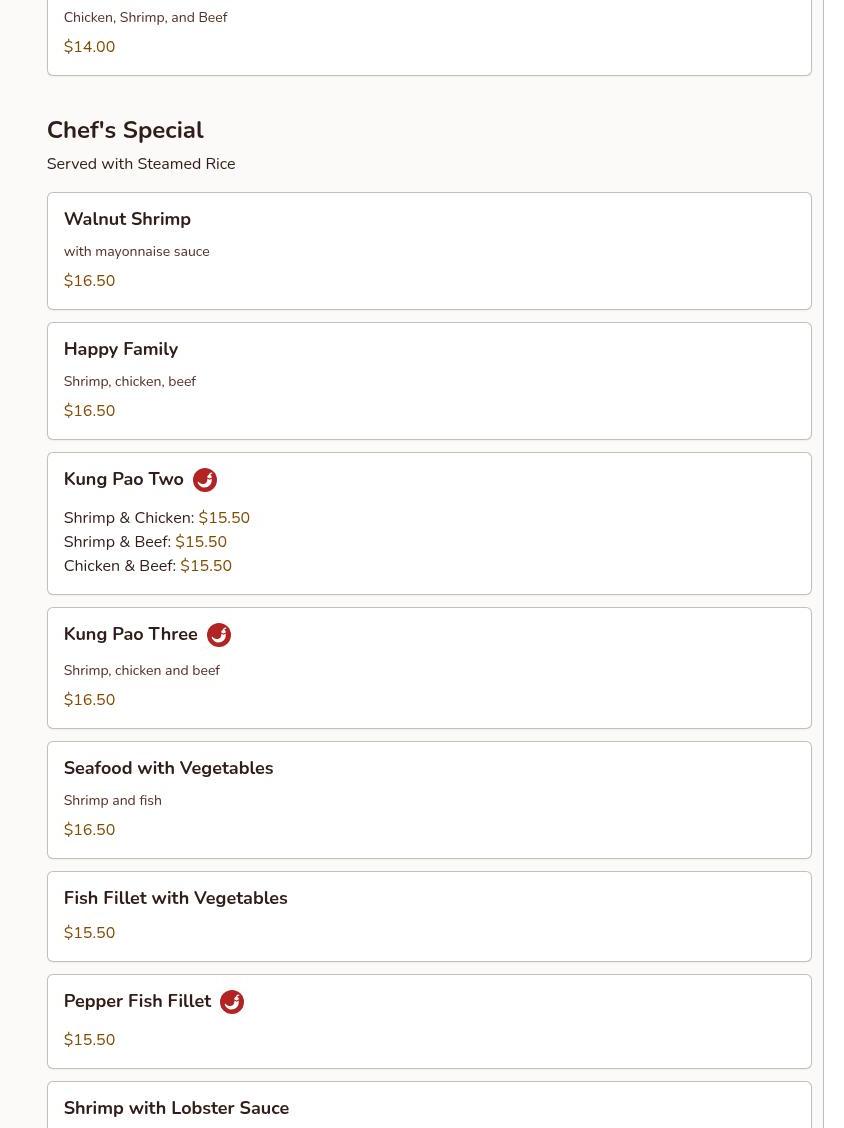844x1128 pixels.
Task: Select the Shrimp with Lobster Sauce title
Action: (176, 1108)
